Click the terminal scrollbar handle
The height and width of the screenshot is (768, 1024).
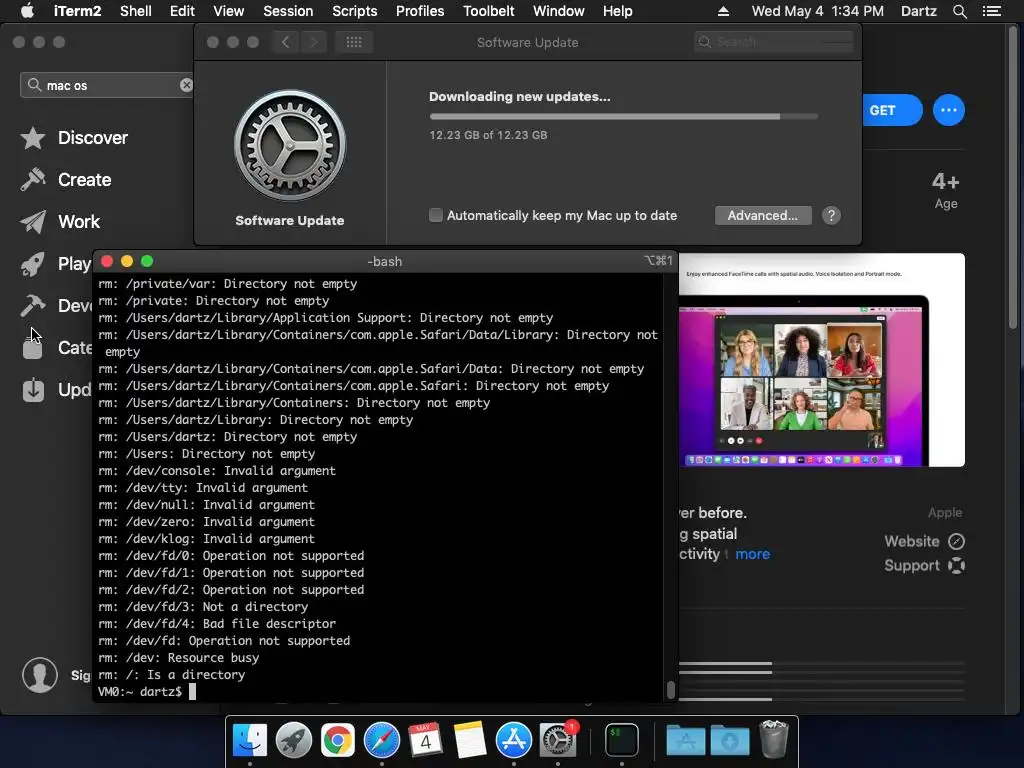[670, 690]
